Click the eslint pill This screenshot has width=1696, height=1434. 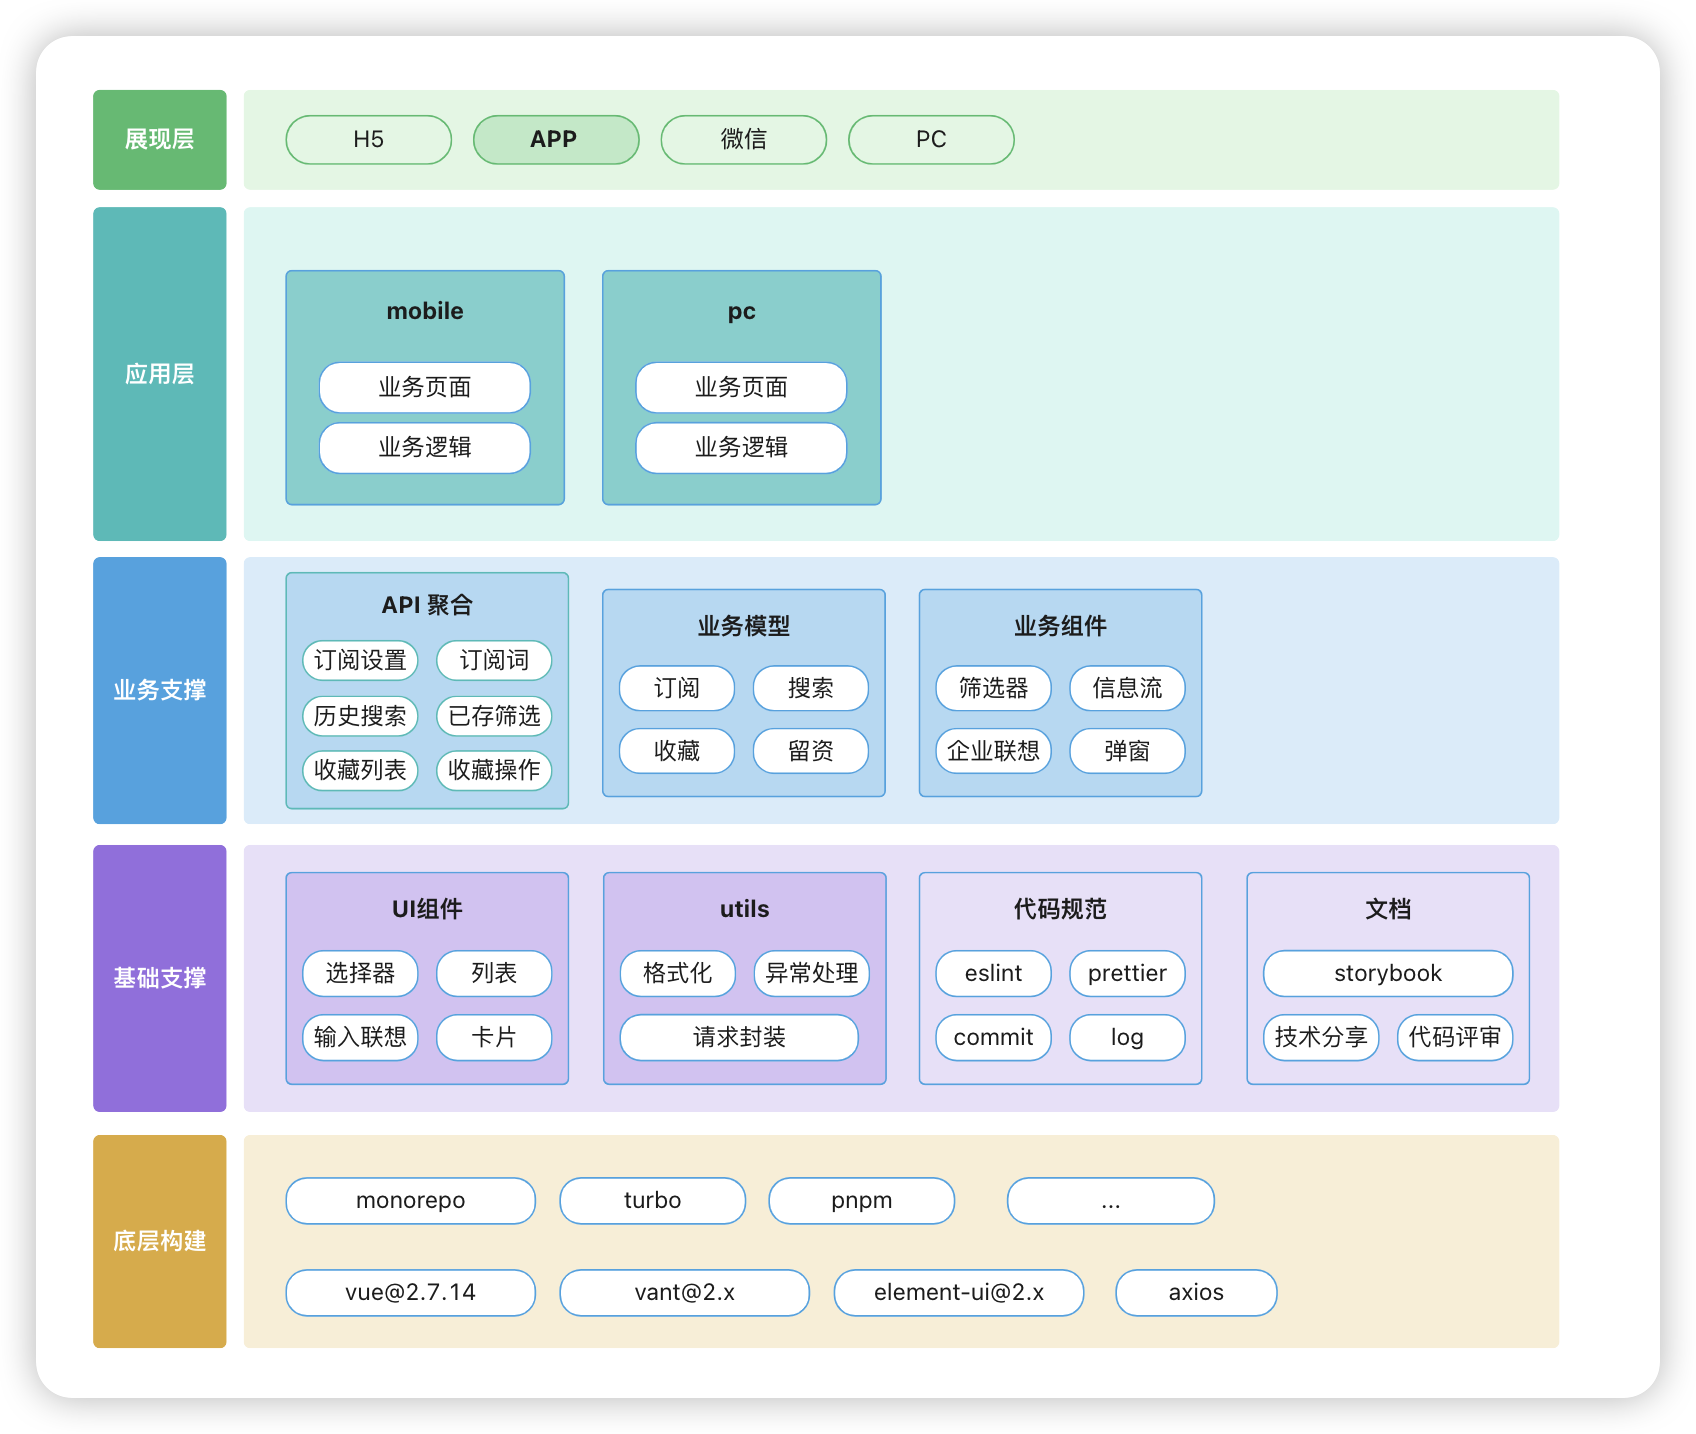pos(994,973)
